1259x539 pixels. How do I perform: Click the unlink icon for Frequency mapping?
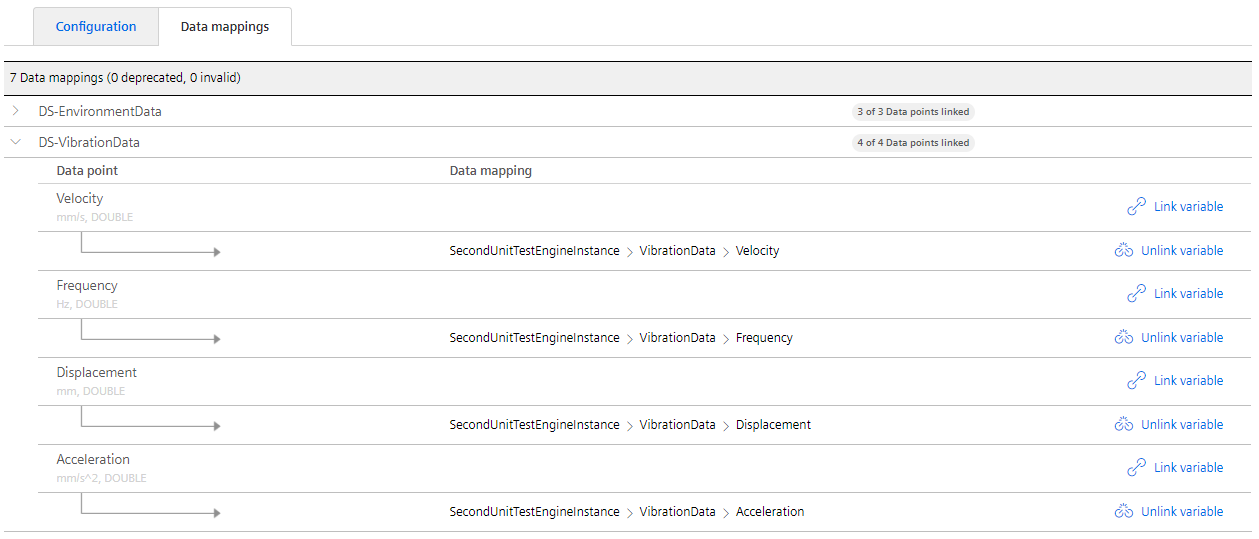pyautogui.click(x=1124, y=338)
